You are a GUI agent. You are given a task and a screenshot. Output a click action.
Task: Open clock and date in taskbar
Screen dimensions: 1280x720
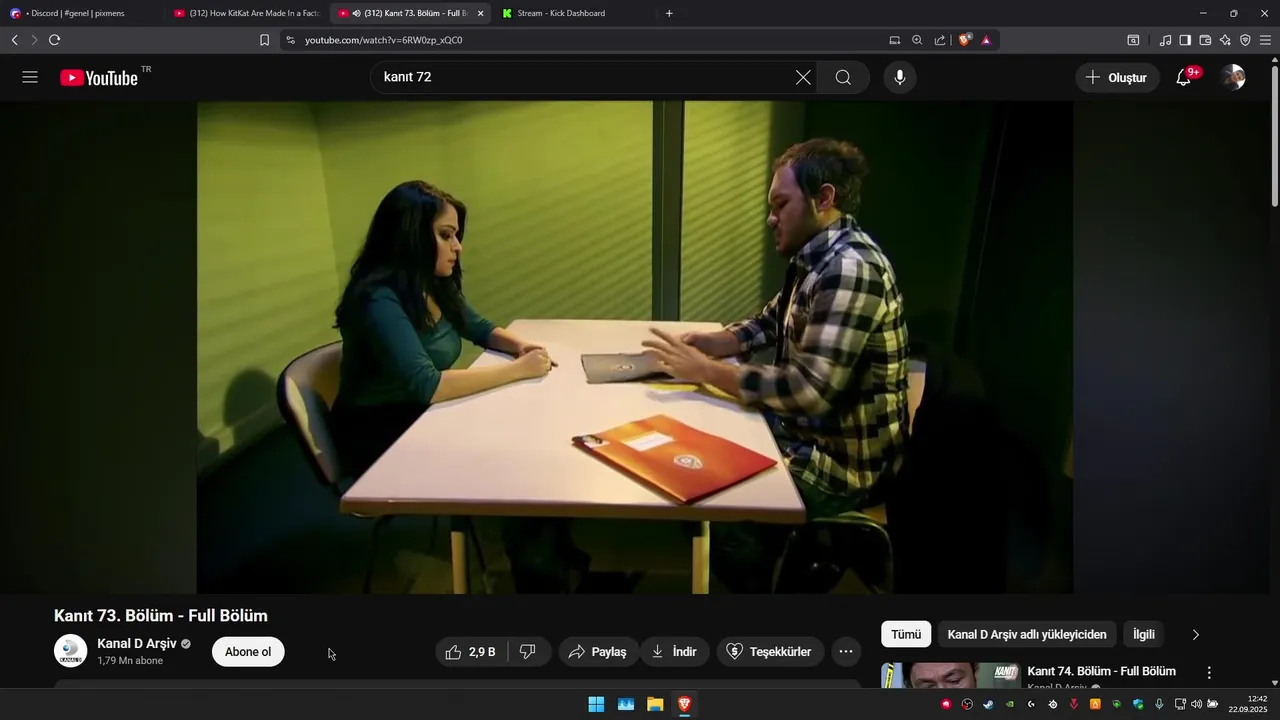point(1248,704)
